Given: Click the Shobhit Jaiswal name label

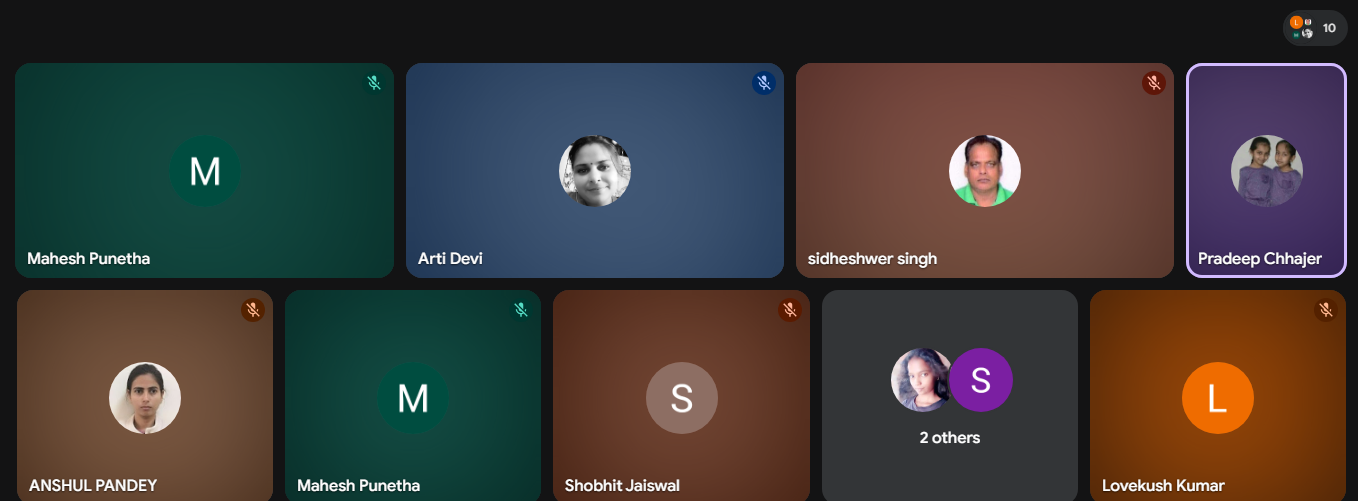Looking at the screenshot, I should point(622,486).
